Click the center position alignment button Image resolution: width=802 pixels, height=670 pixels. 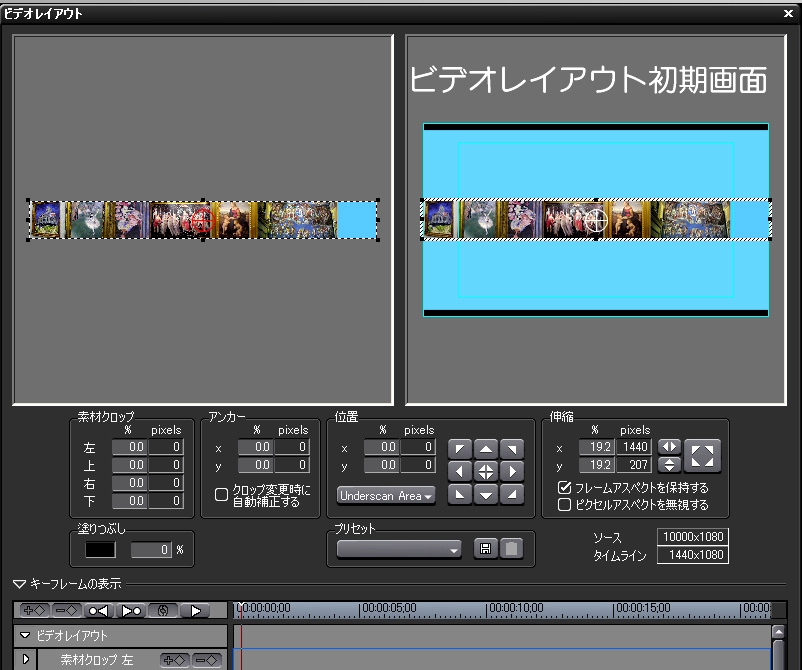[485, 470]
